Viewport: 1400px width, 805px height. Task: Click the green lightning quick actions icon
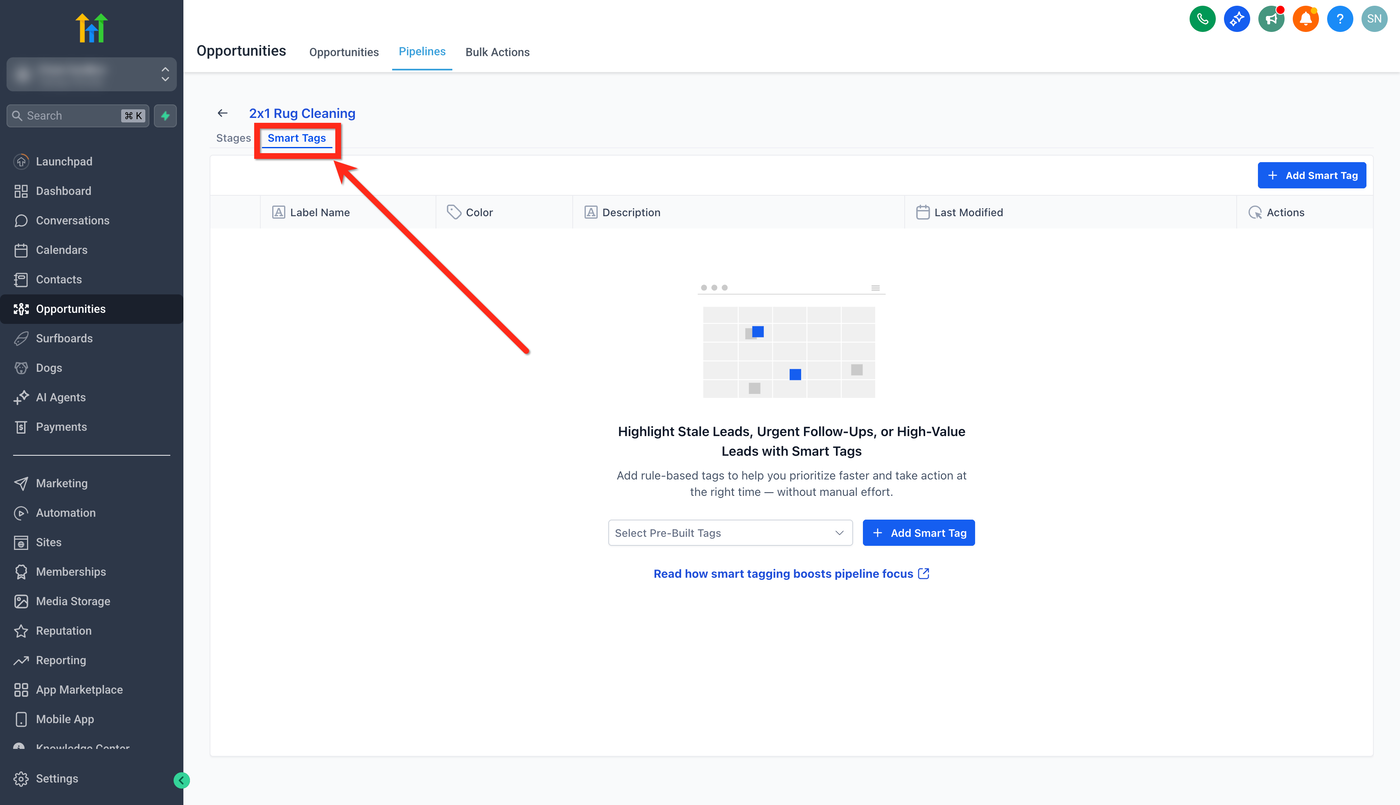pyautogui.click(x=165, y=116)
